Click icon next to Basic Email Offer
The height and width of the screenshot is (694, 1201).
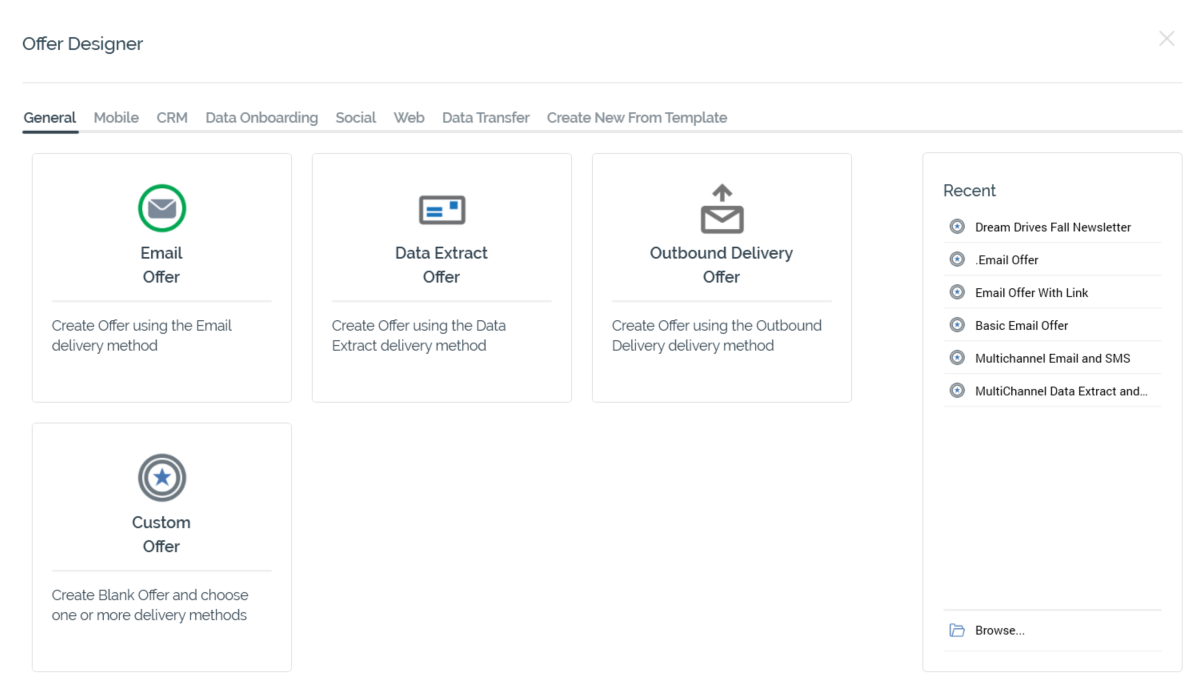coord(957,325)
